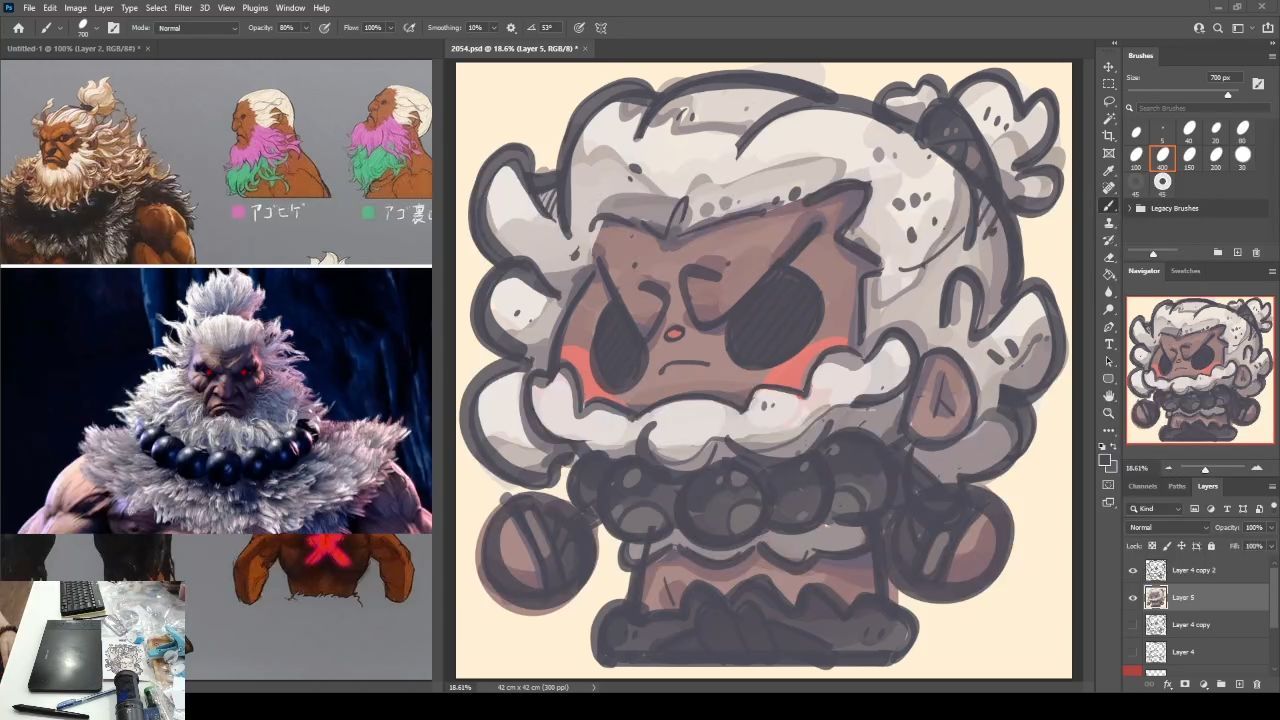Open Opacity 80% dropdown arrow
Image resolution: width=1280 pixels, height=720 pixels.
tap(304, 28)
